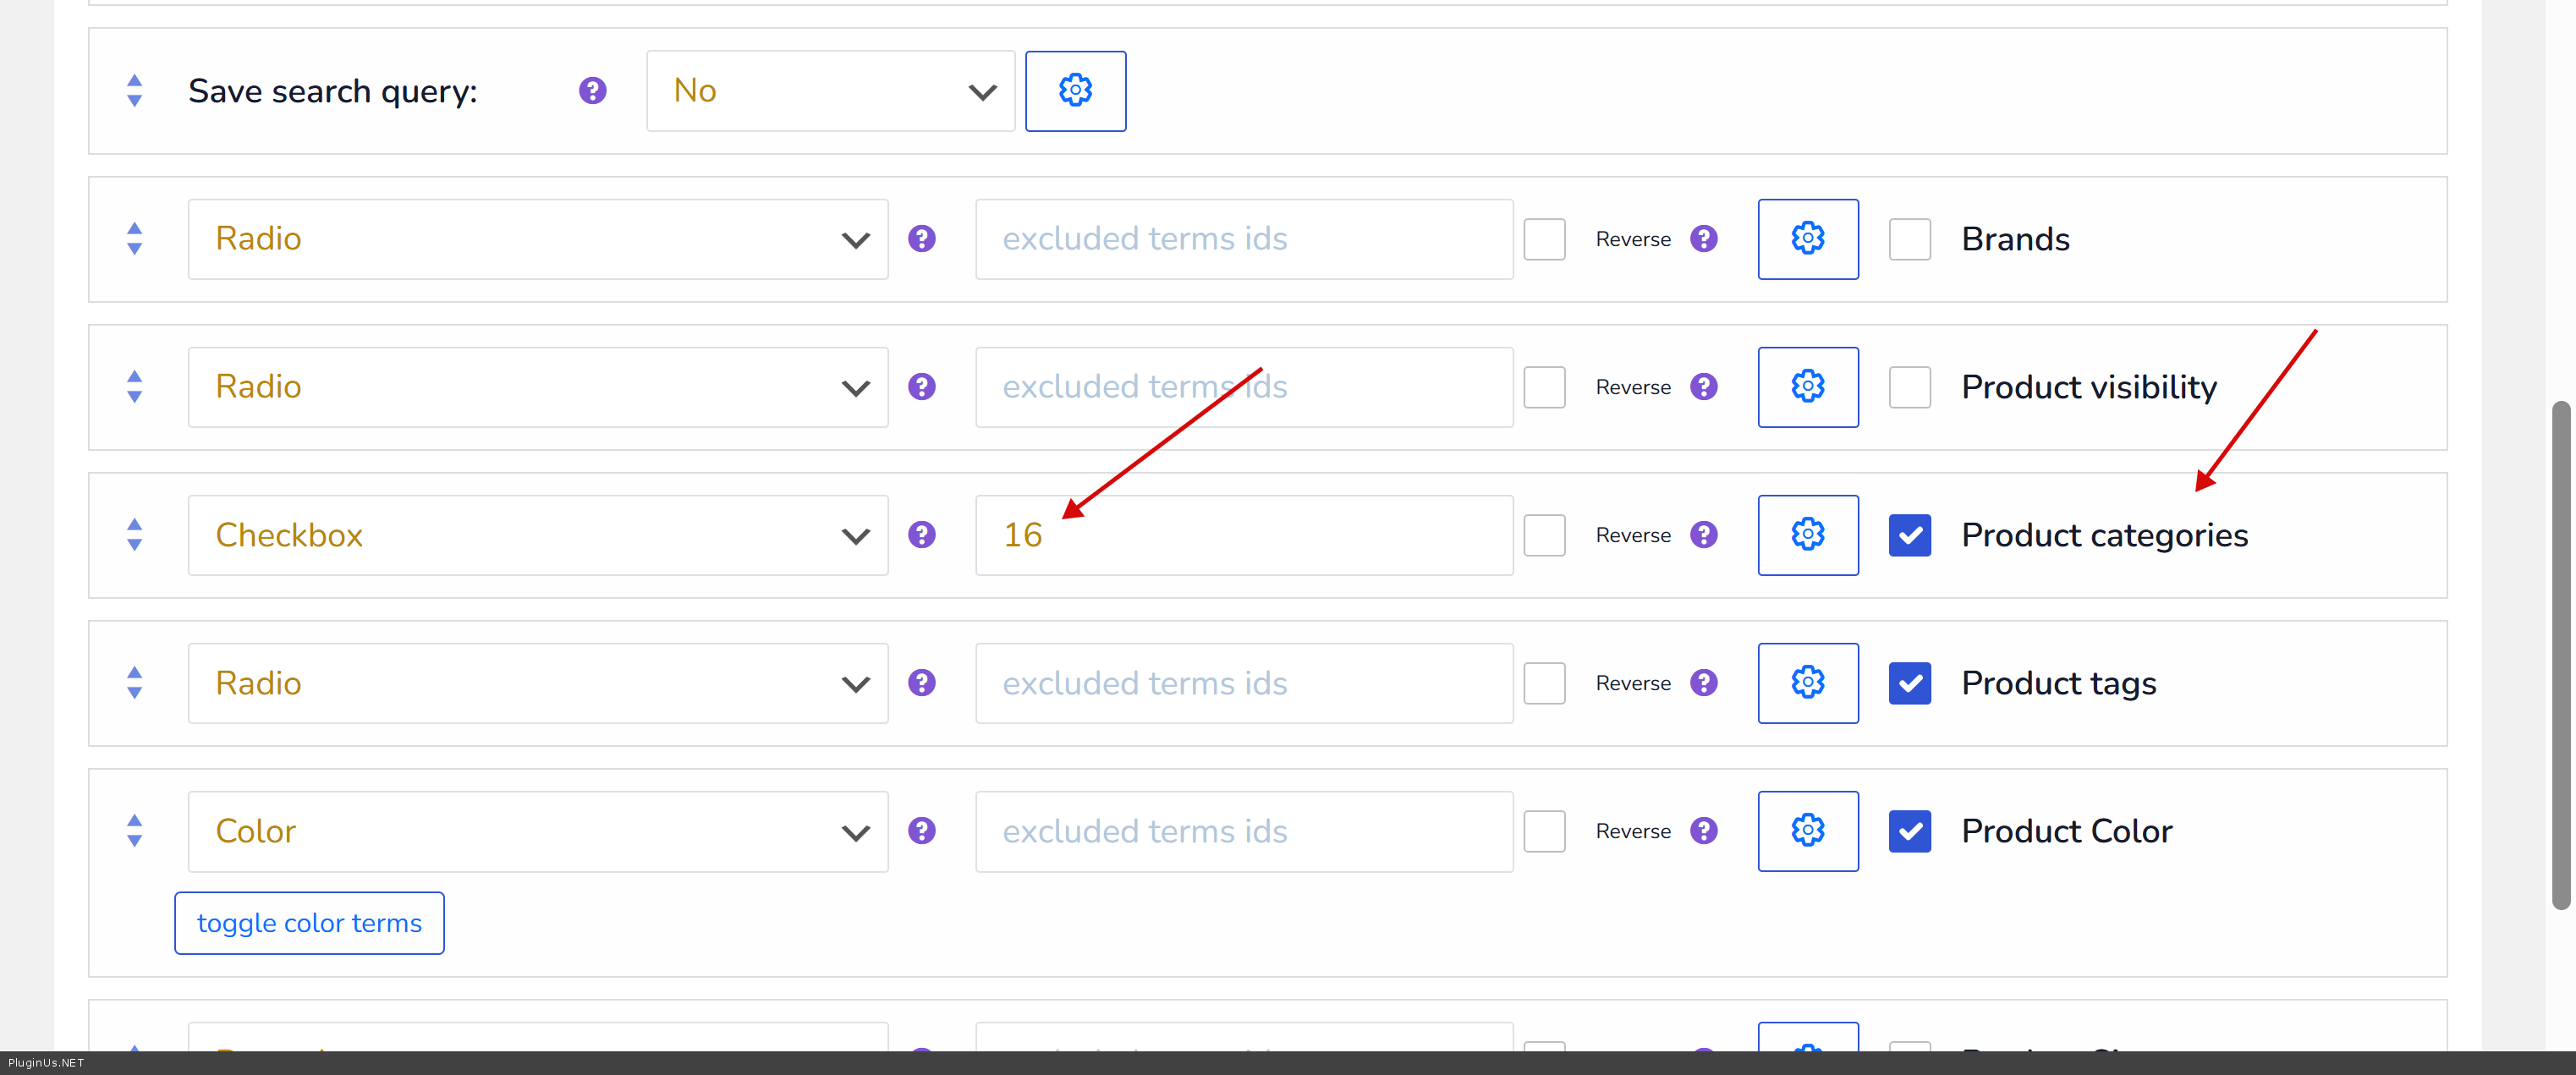
Task: Expand Save search query No dropdown
Action: [x=830, y=91]
